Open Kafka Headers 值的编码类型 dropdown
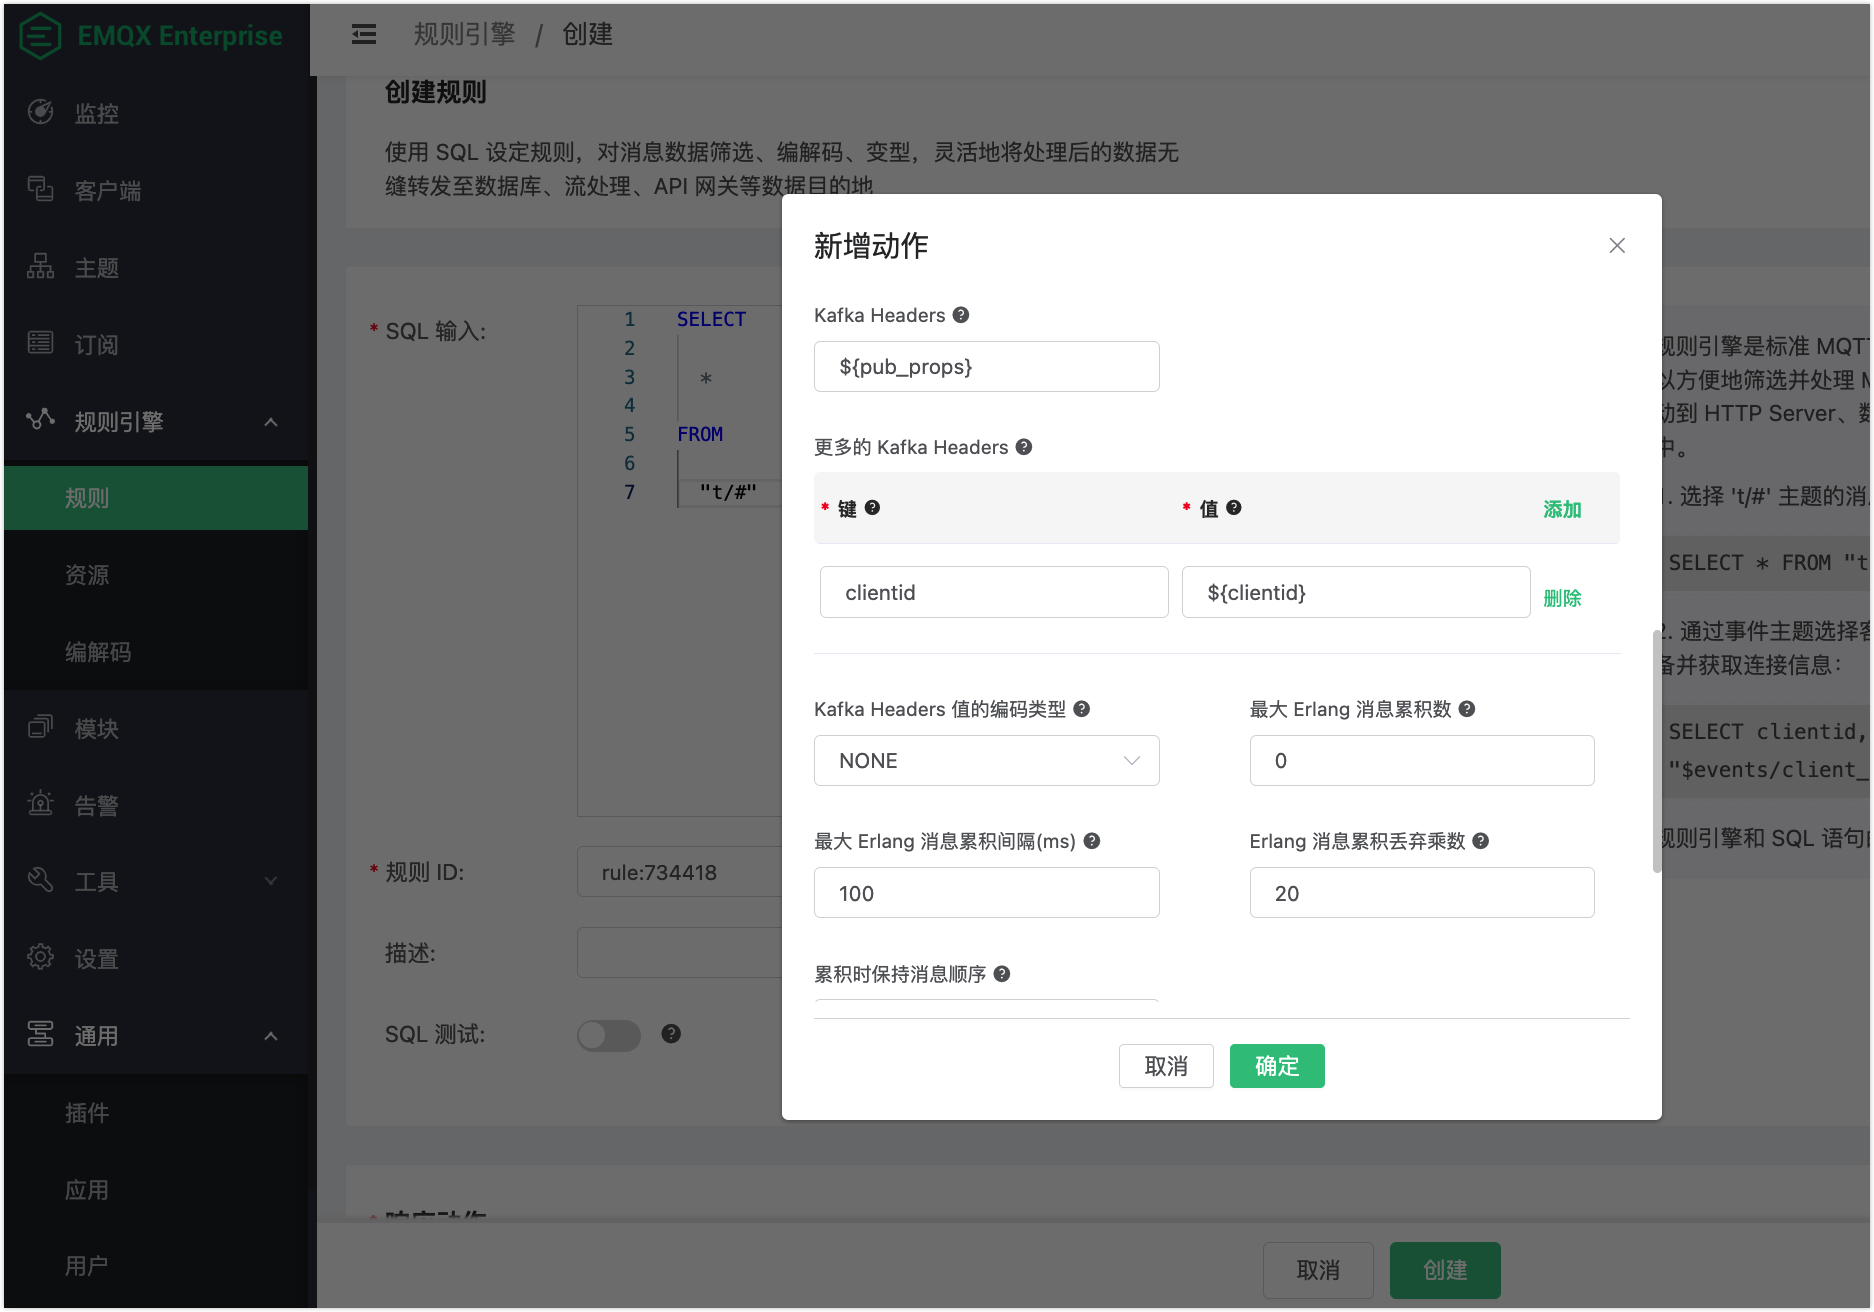The image size is (1874, 1312). 986,761
